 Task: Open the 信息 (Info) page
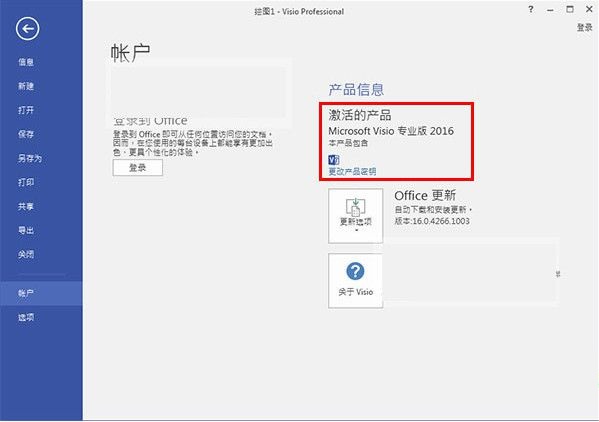26,62
